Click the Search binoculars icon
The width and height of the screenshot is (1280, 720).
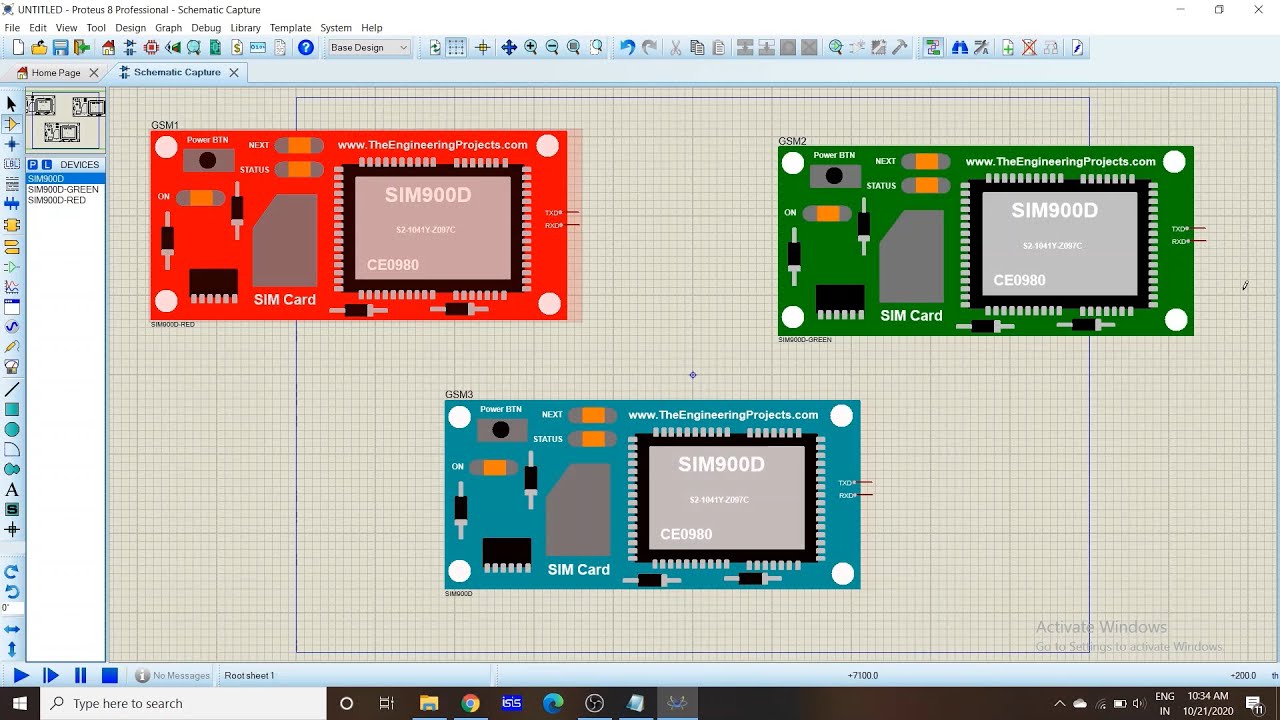pyautogui.click(x=960, y=48)
